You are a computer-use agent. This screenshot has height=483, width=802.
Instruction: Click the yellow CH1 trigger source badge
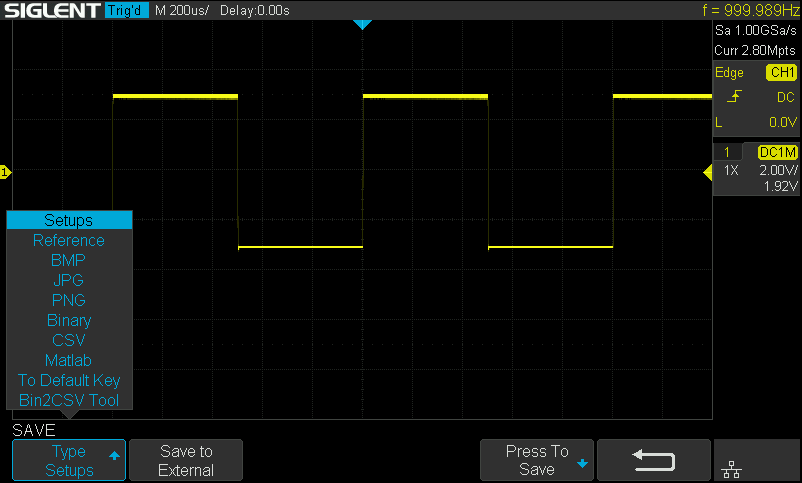click(x=780, y=73)
